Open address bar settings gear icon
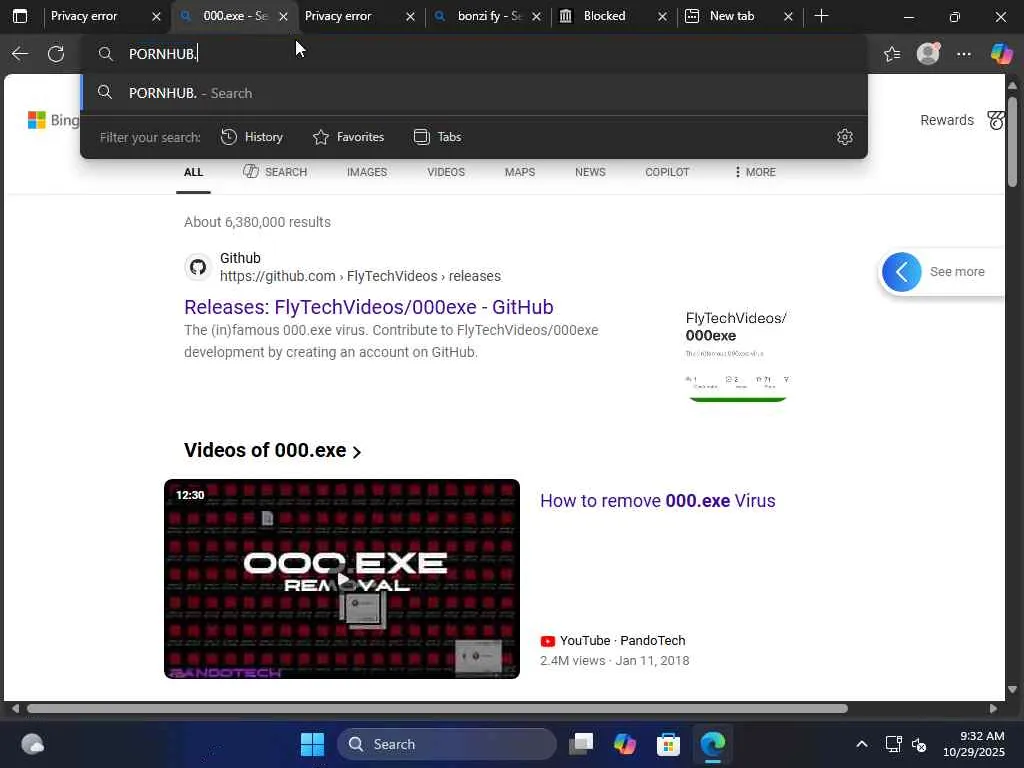The height and width of the screenshot is (768, 1024). pyautogui.click(x=844, y=137)
